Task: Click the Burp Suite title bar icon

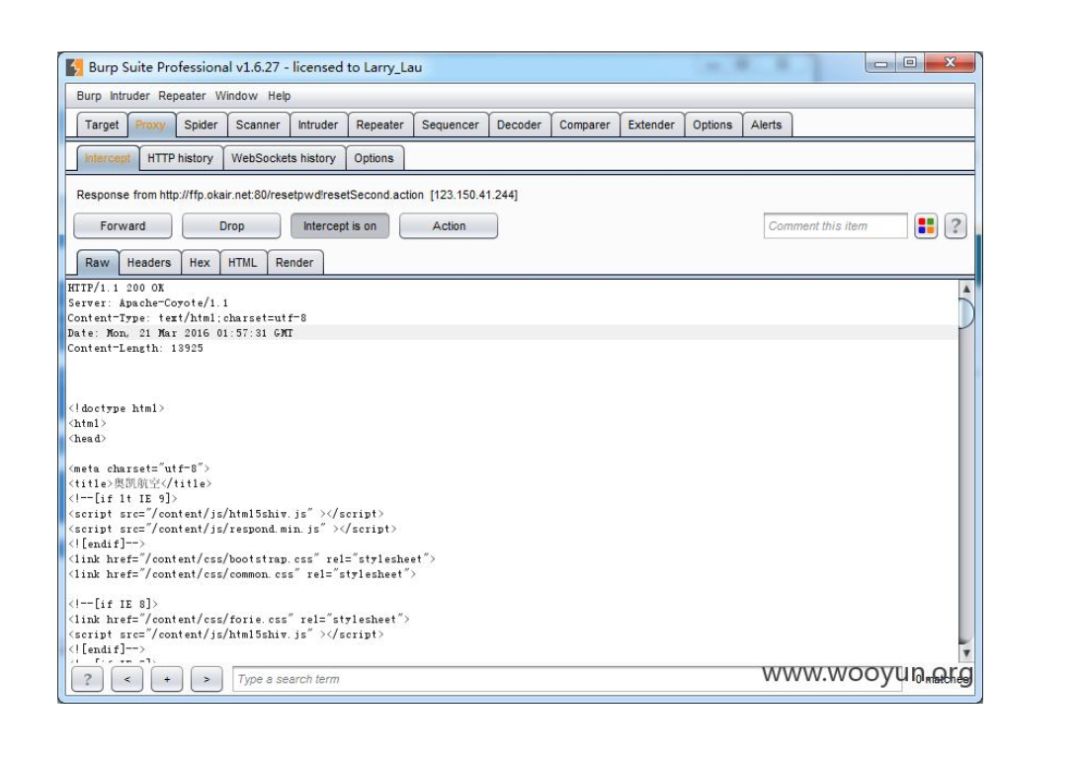Action: pyautogui.click(x=74, y=68)
